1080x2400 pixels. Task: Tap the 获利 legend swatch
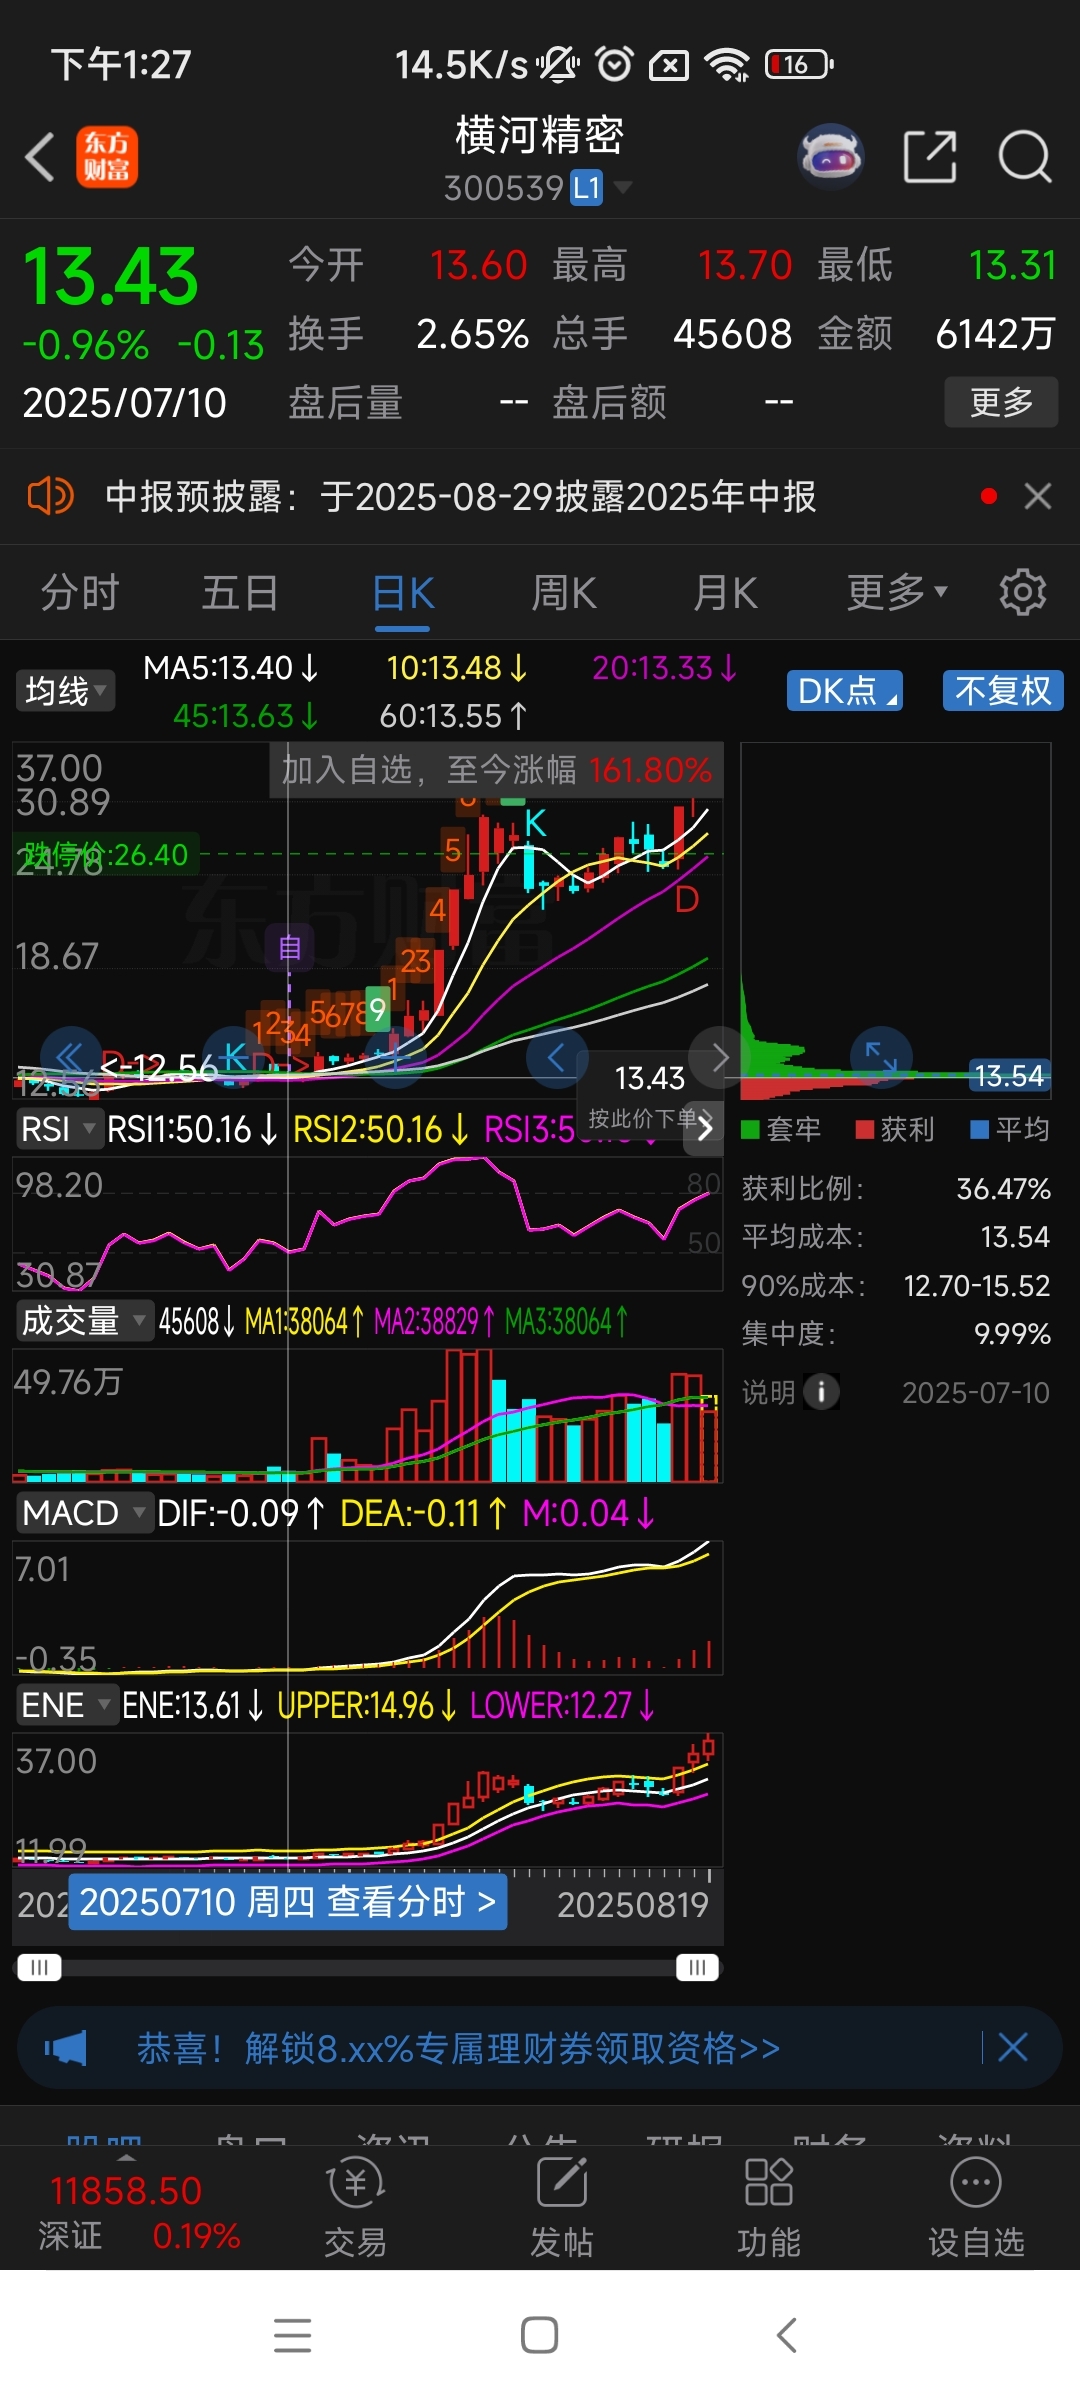click(865, 1129)
